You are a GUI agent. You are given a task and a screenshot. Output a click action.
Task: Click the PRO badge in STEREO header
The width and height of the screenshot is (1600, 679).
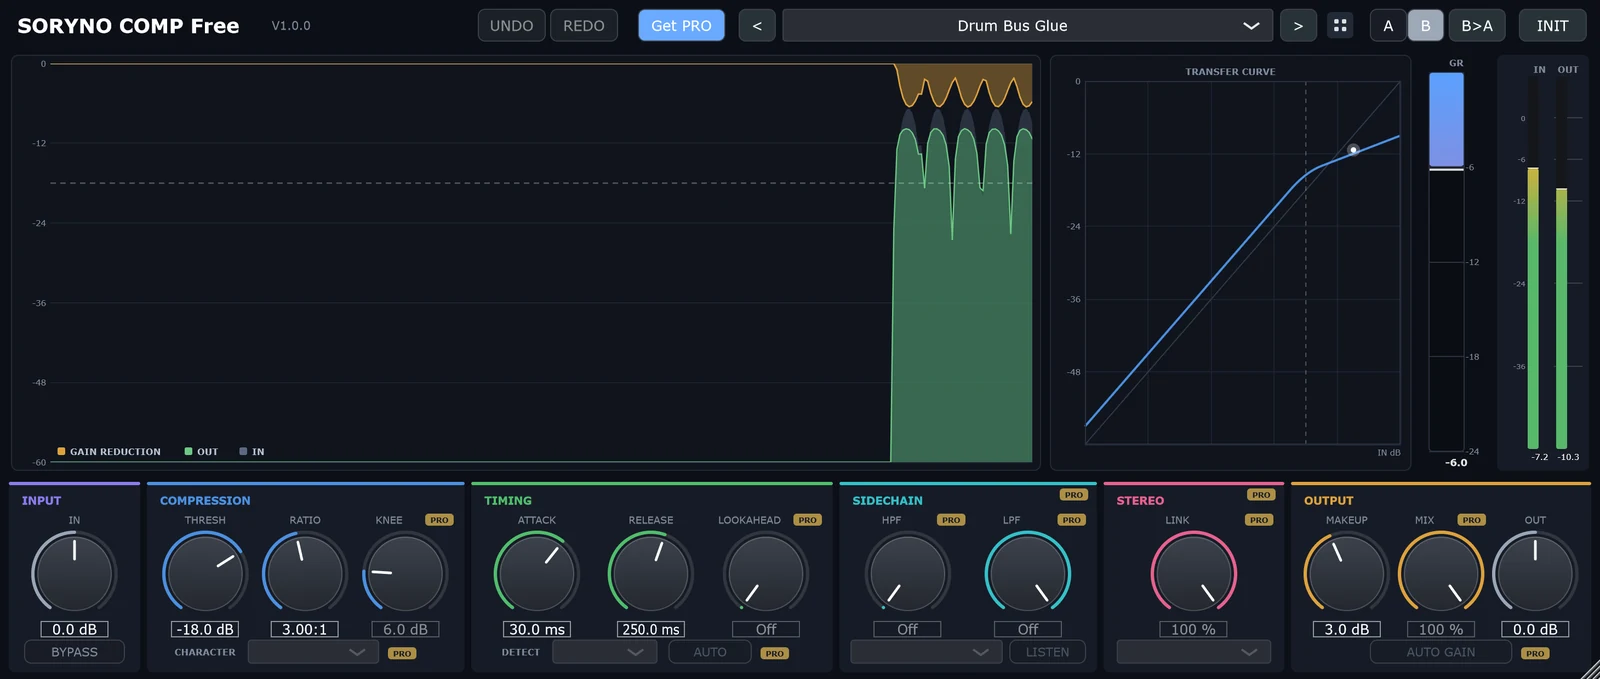1261,495
